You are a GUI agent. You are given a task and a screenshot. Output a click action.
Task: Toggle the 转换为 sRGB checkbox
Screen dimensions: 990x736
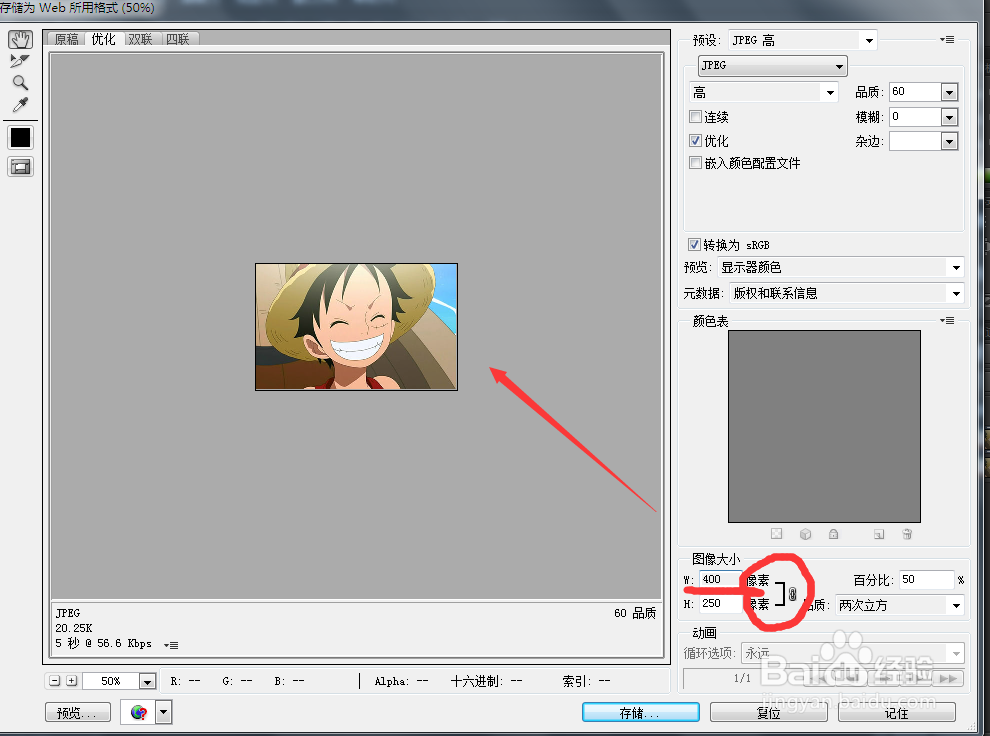coord(695,244)
